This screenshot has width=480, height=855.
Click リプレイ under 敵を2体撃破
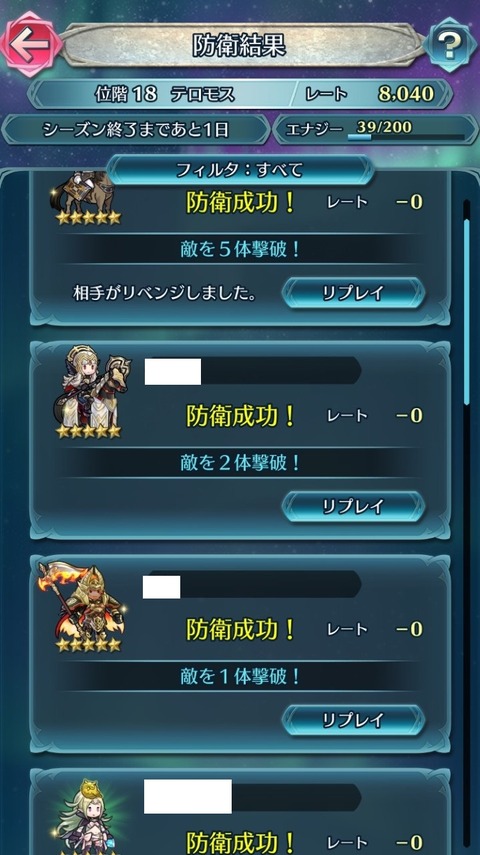[x=353, y=507]
